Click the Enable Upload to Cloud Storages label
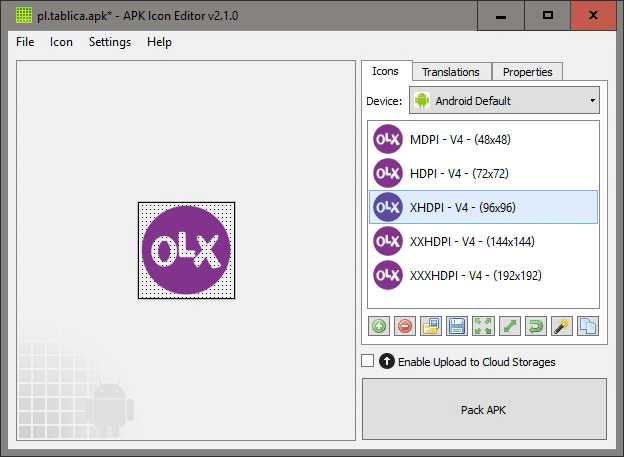This screenshot has height=457, width=624. coord(477,362)
